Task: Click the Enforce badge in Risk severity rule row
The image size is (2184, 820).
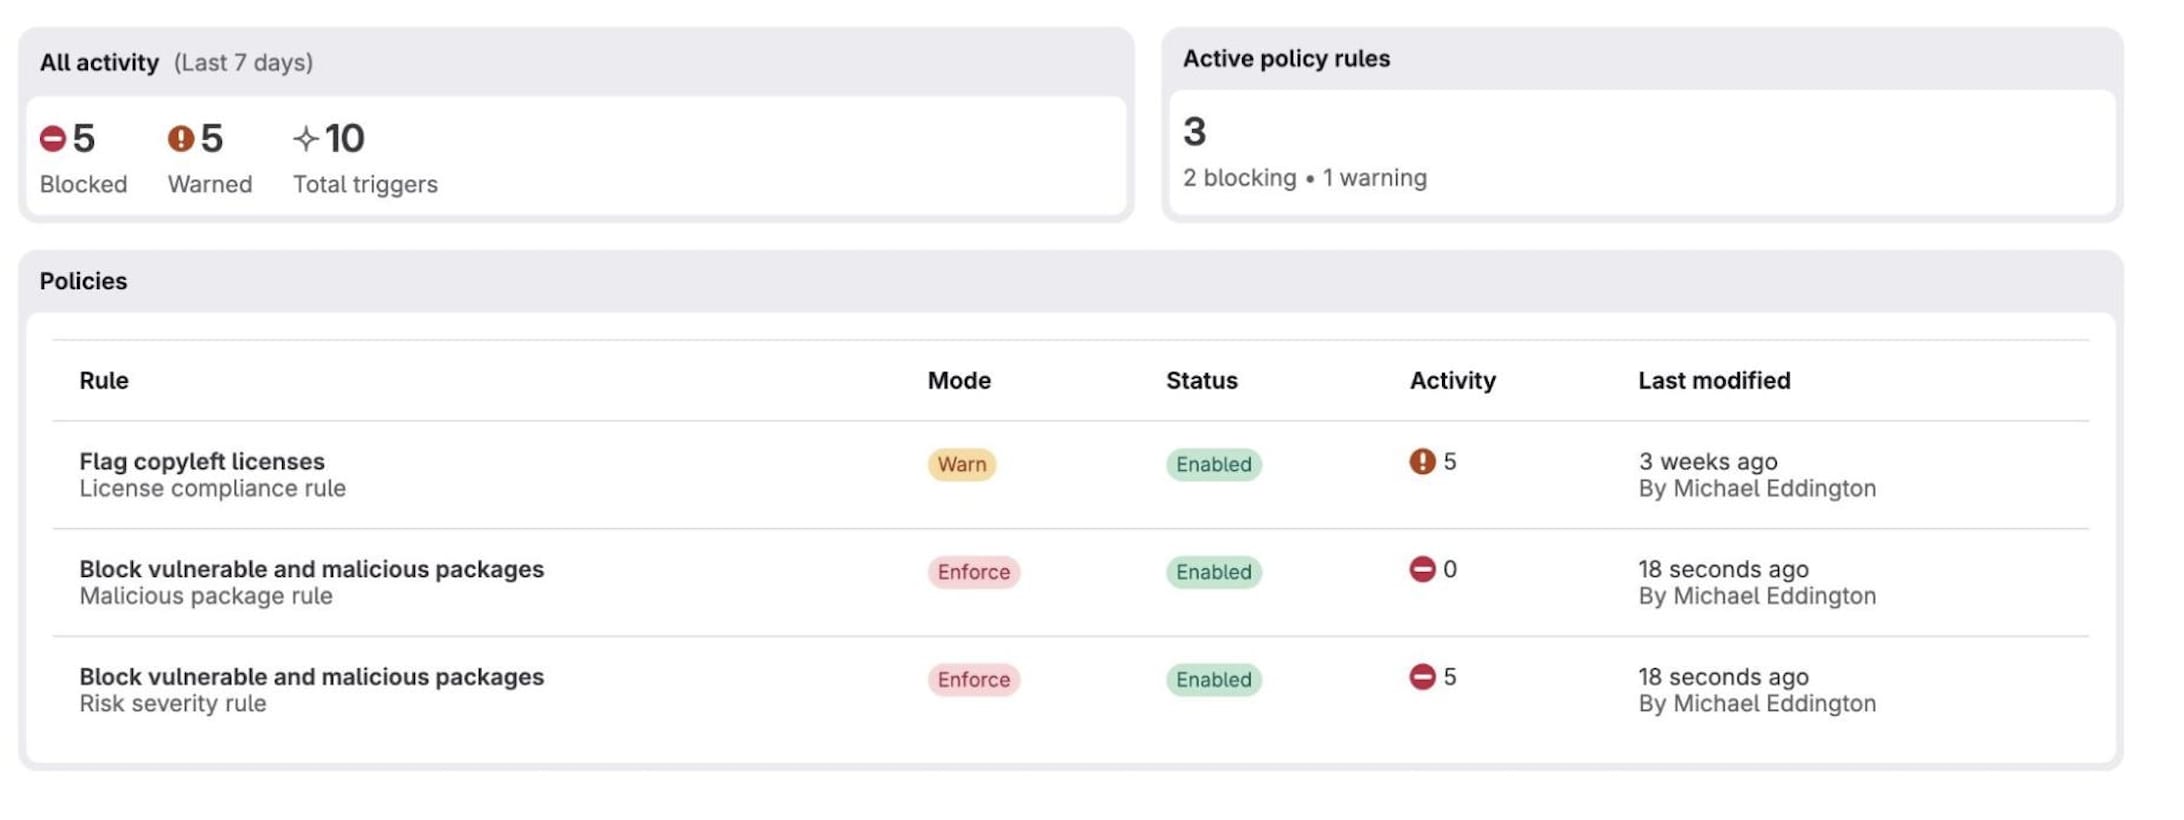Action: tap(973, 680)
